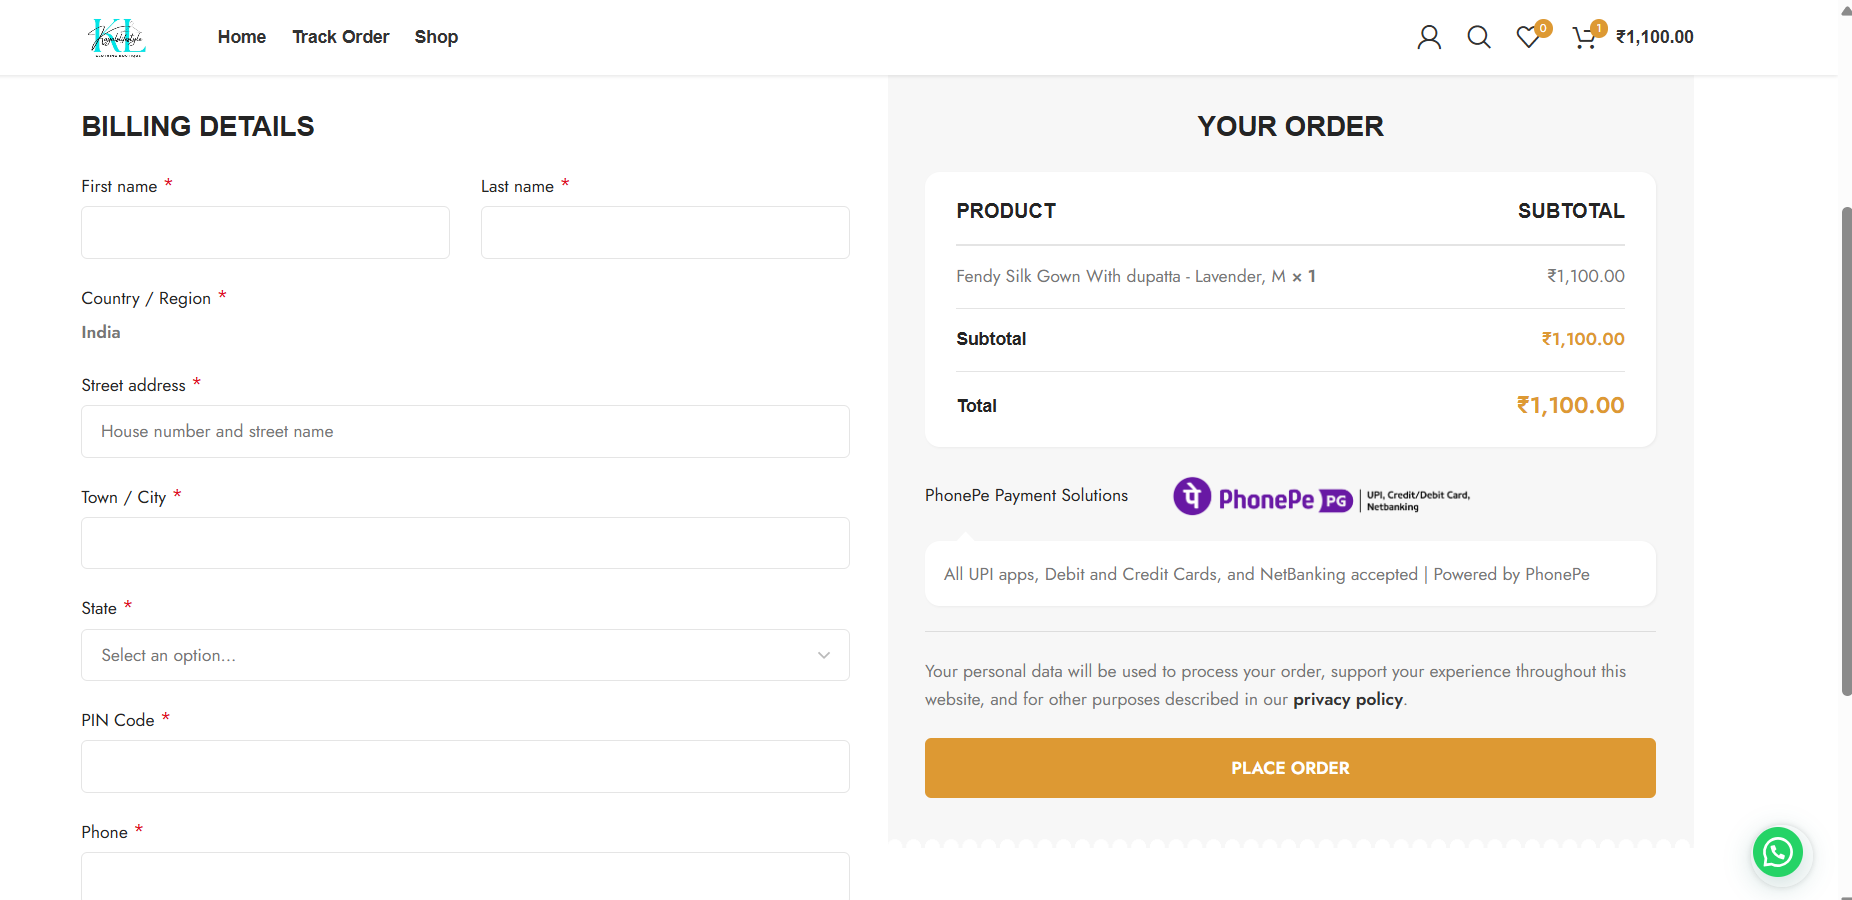
Task: Expand the State dropdown
Action: pos(465,655)
